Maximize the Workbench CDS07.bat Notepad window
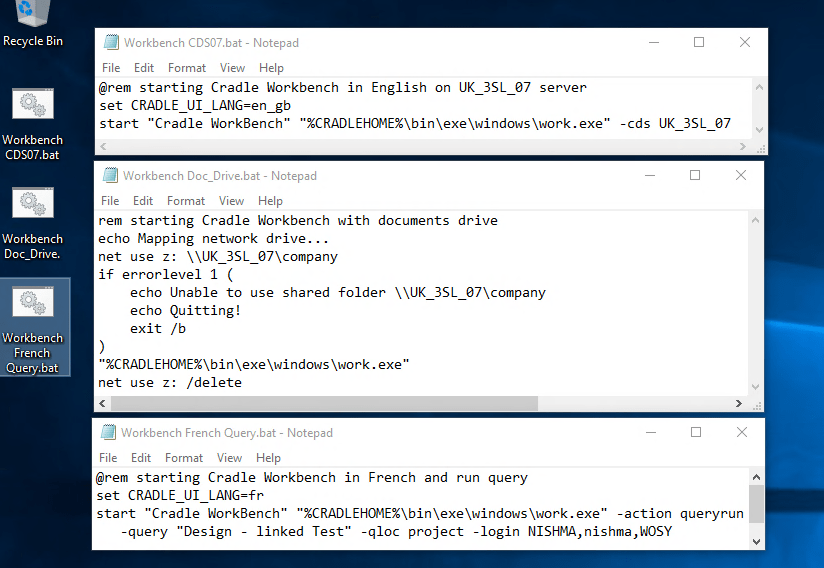824x568 pixels. point(699,42)
